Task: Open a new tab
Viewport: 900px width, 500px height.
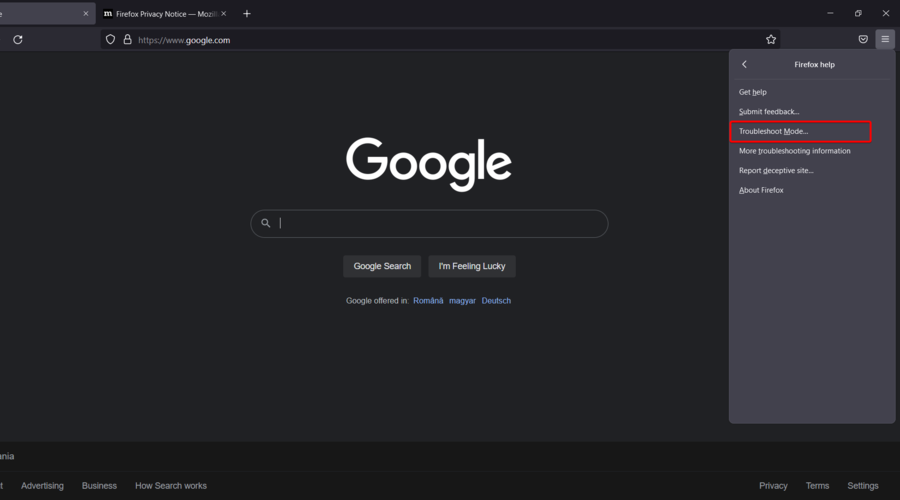Action: coord(247,14)
